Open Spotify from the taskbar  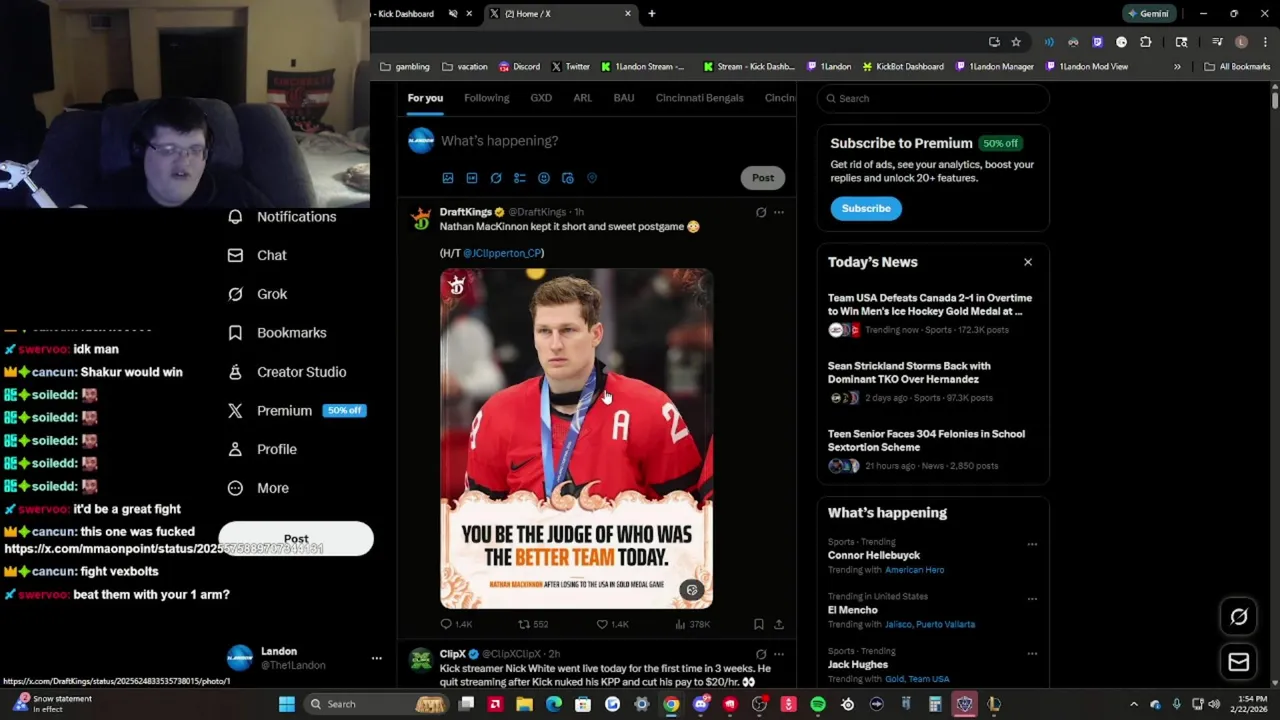tap(818, 704)
